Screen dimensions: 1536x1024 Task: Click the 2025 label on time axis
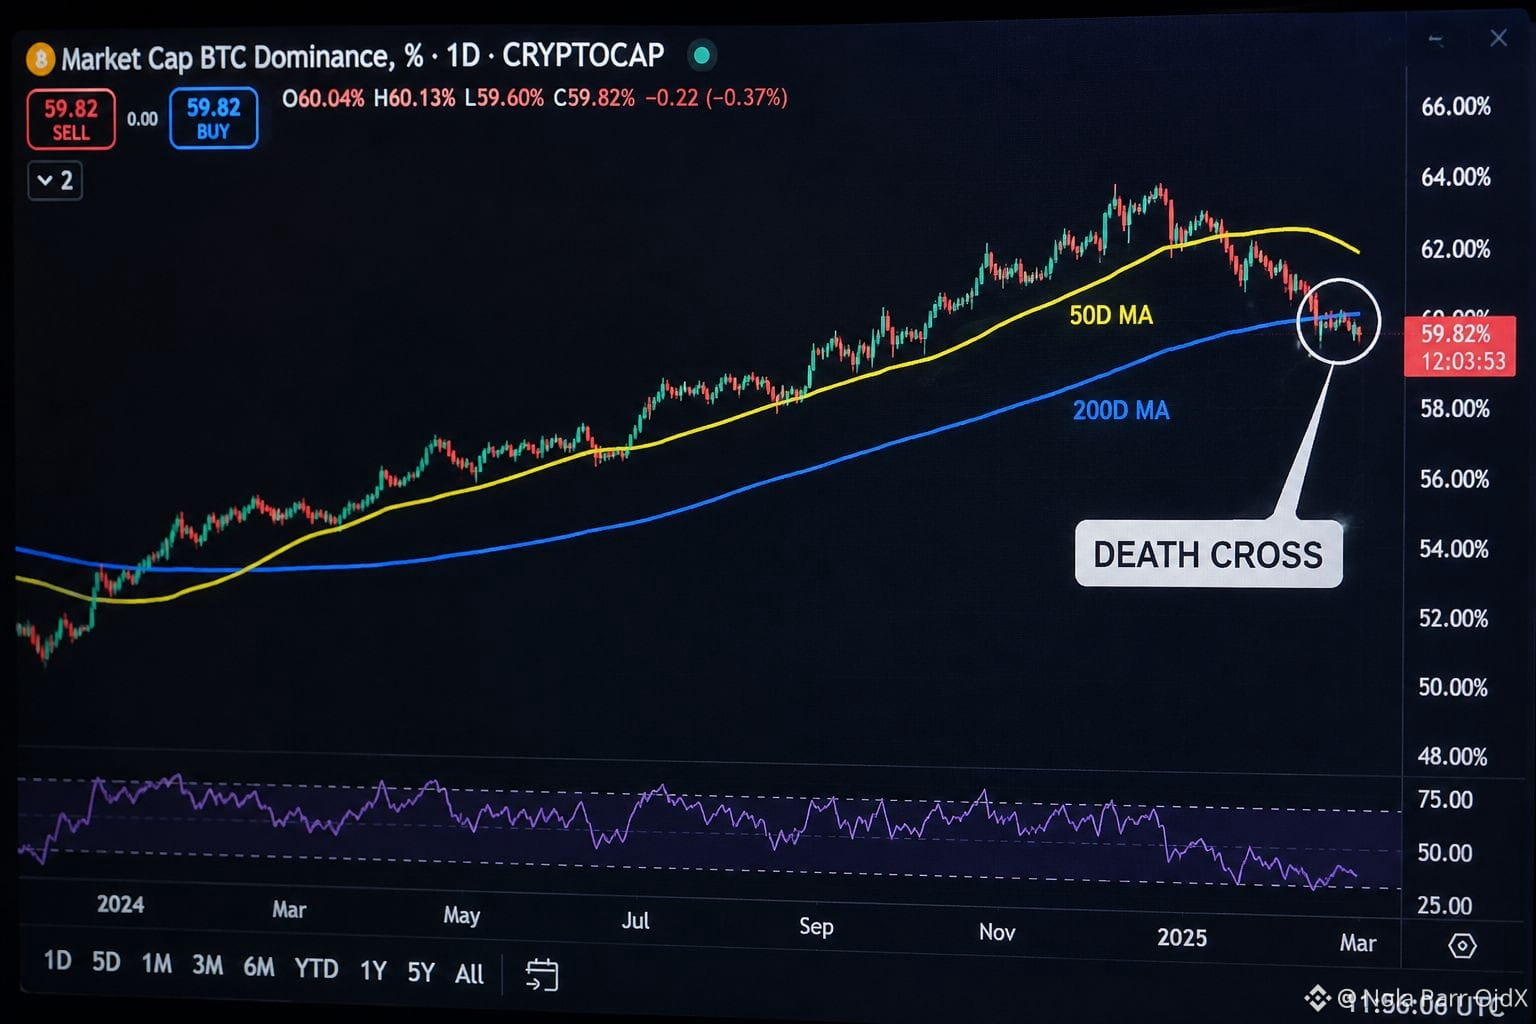[x=1182, y=938]
